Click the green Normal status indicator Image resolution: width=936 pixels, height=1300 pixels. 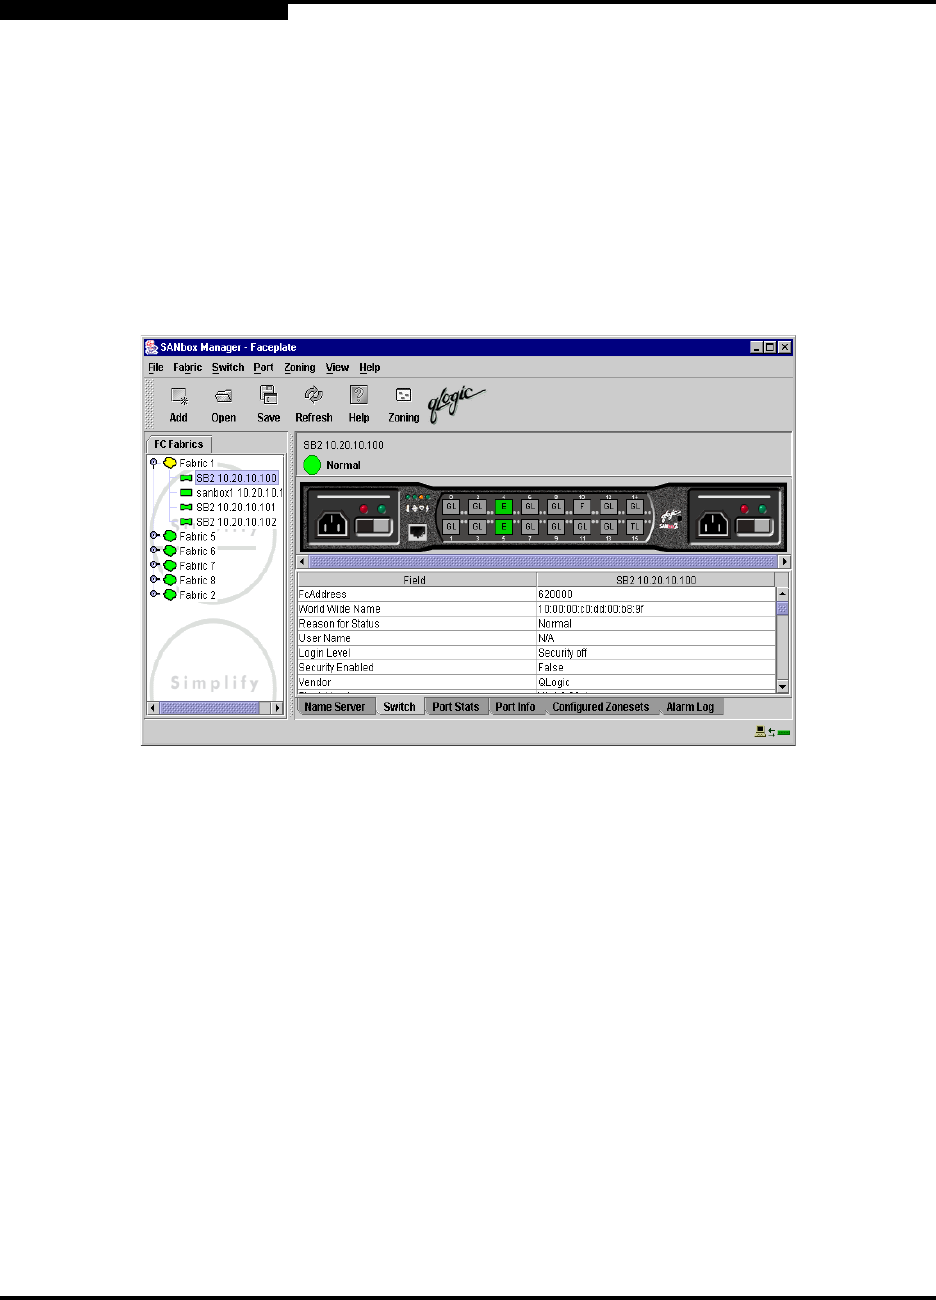312,465
